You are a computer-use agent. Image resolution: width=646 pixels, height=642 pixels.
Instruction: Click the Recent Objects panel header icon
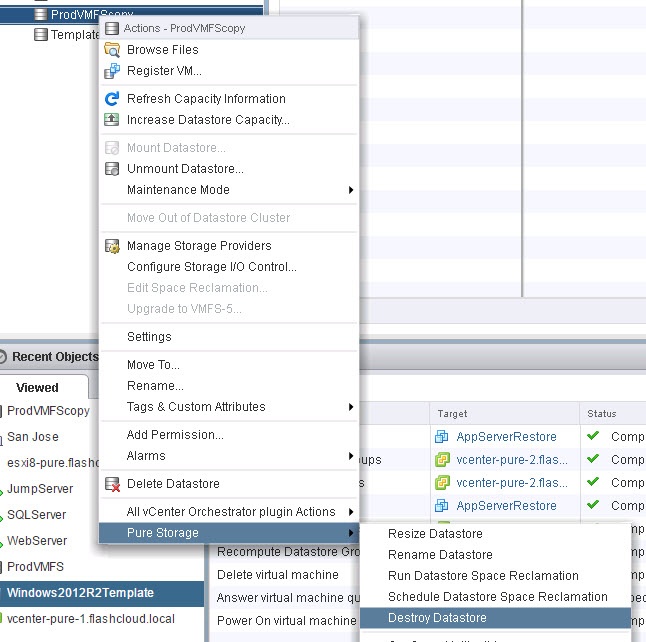[x=2, y=356]
